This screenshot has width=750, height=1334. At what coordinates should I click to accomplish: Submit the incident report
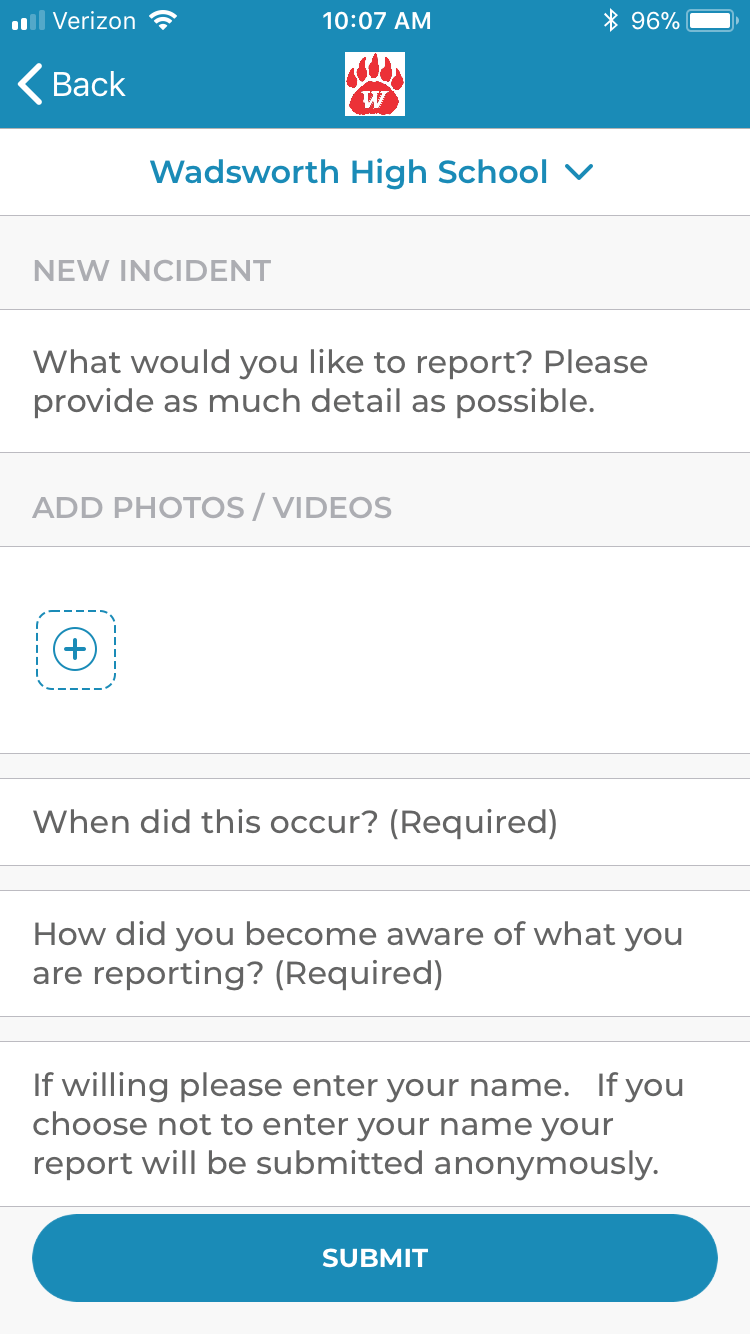coord(375,1258)
